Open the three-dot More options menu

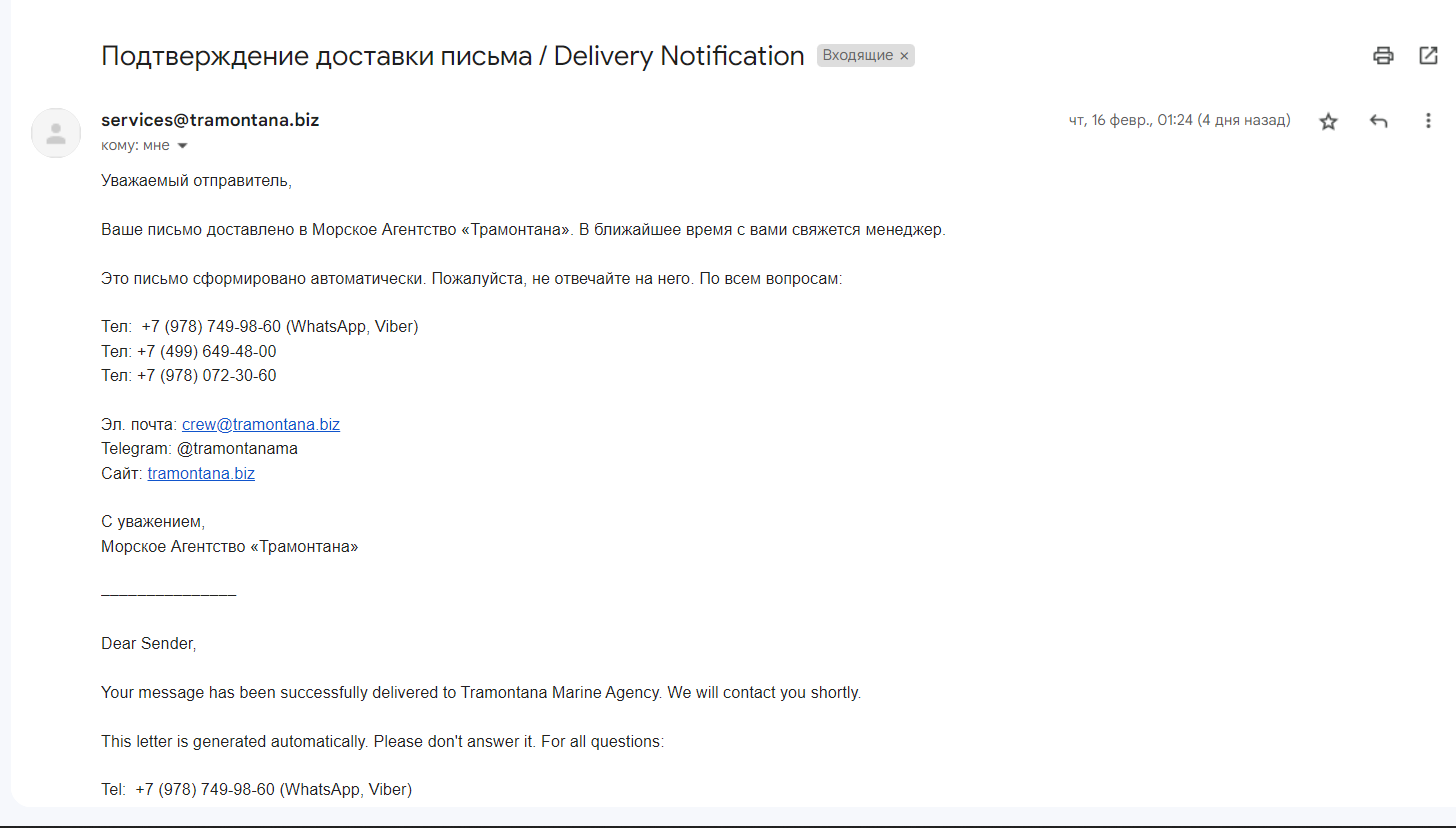point(1428,121)
